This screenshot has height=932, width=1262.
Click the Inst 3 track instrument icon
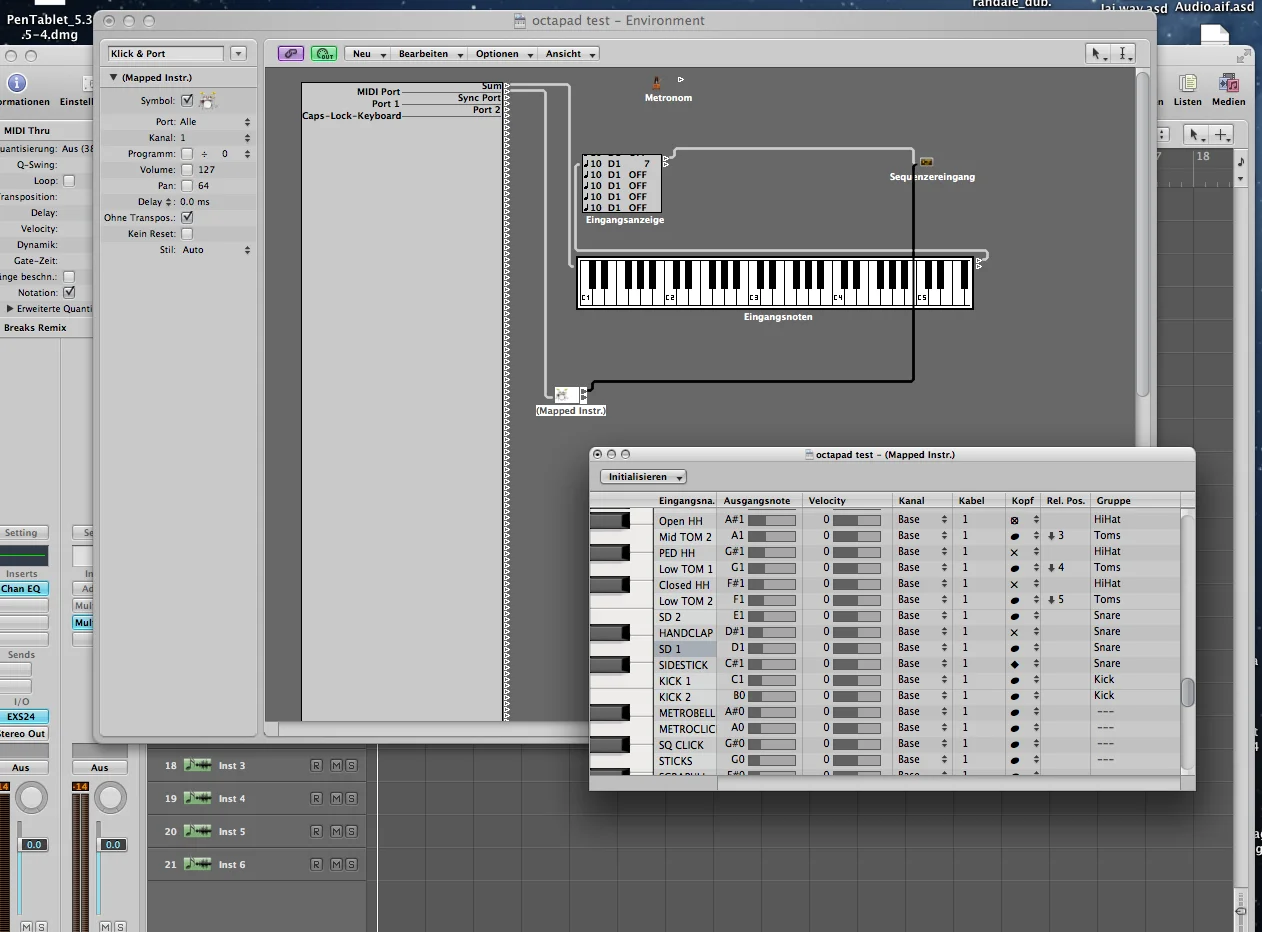tap(198, 766)
